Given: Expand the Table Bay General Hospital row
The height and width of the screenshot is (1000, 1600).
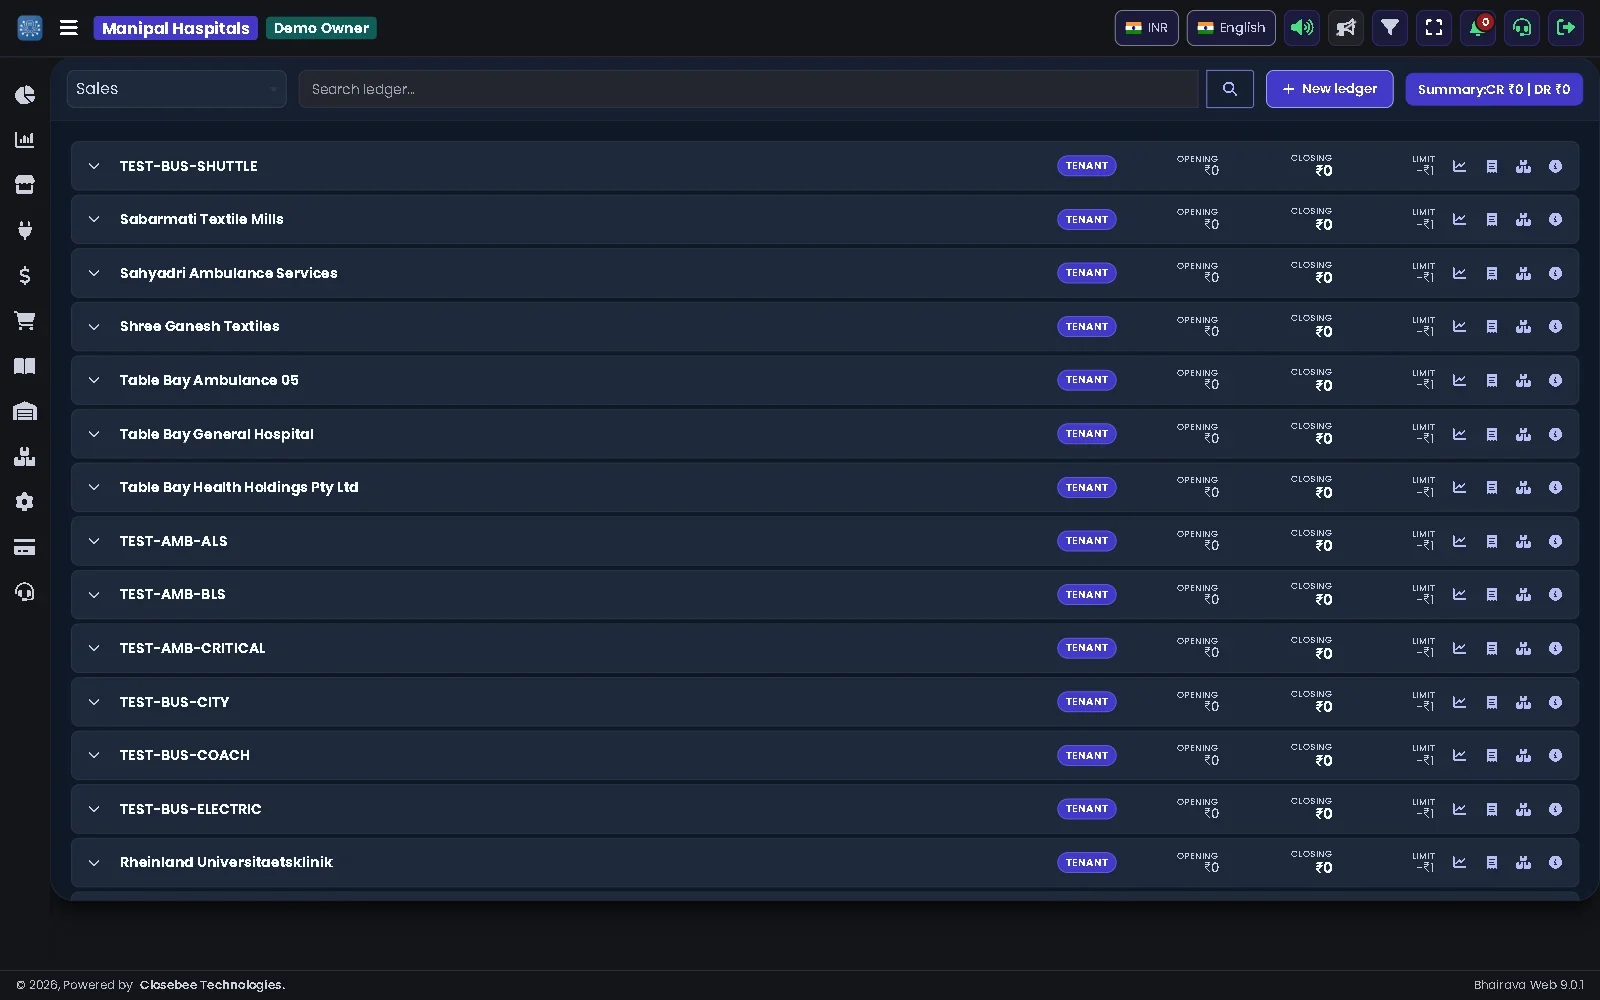Looking at the screenshot, I should pyautogui.click(x=94, y=434).
